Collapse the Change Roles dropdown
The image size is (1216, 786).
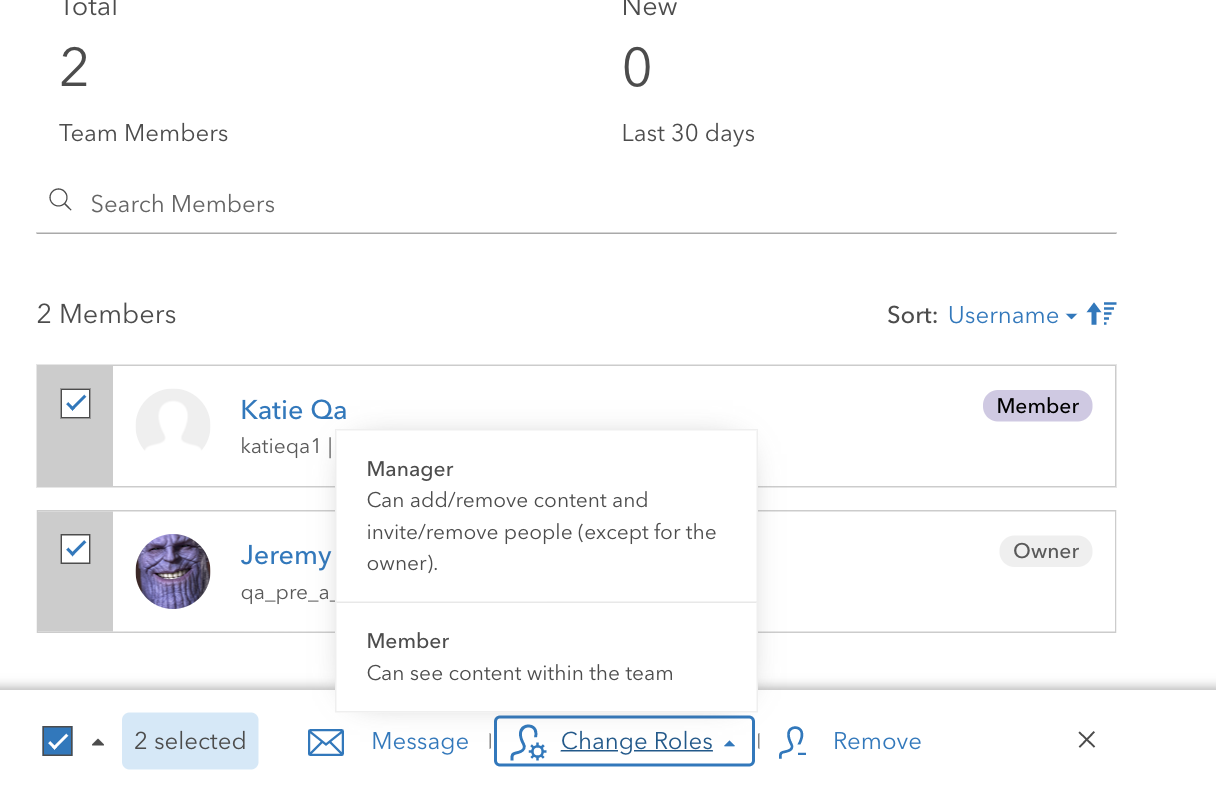[x=637, y=741]
